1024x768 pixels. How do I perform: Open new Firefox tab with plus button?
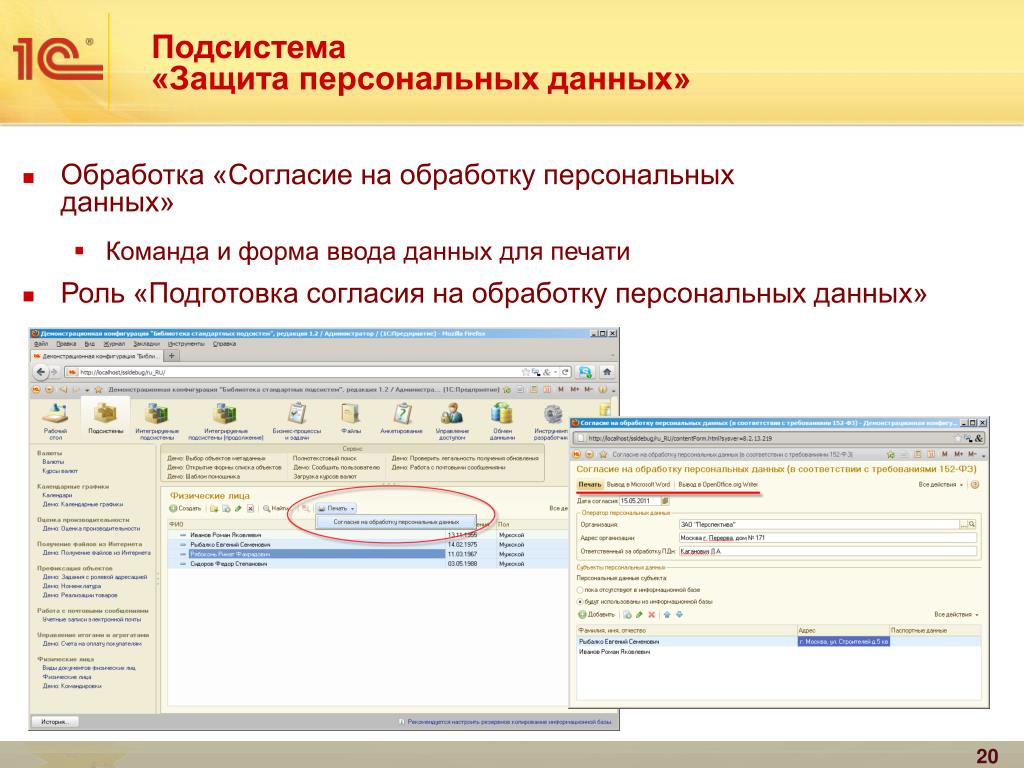[172, 356]
